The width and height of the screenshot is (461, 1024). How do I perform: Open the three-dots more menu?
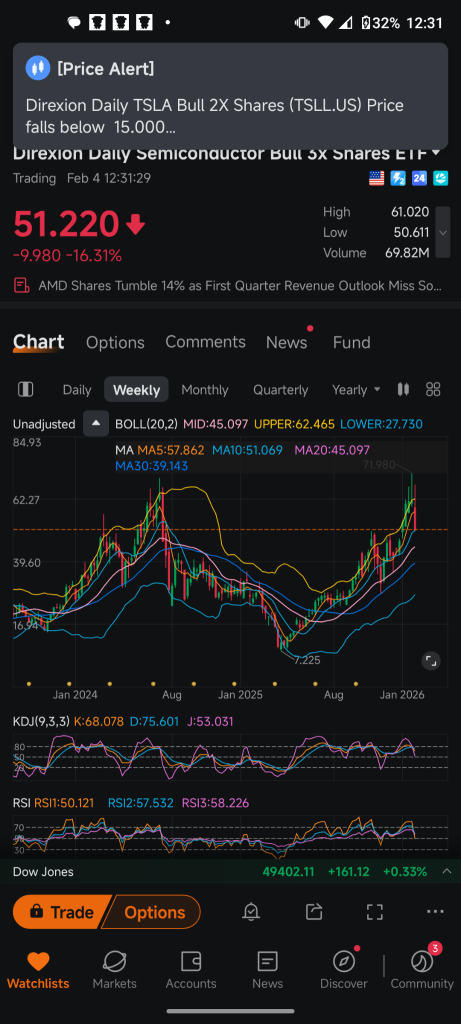tap(435, 912)
